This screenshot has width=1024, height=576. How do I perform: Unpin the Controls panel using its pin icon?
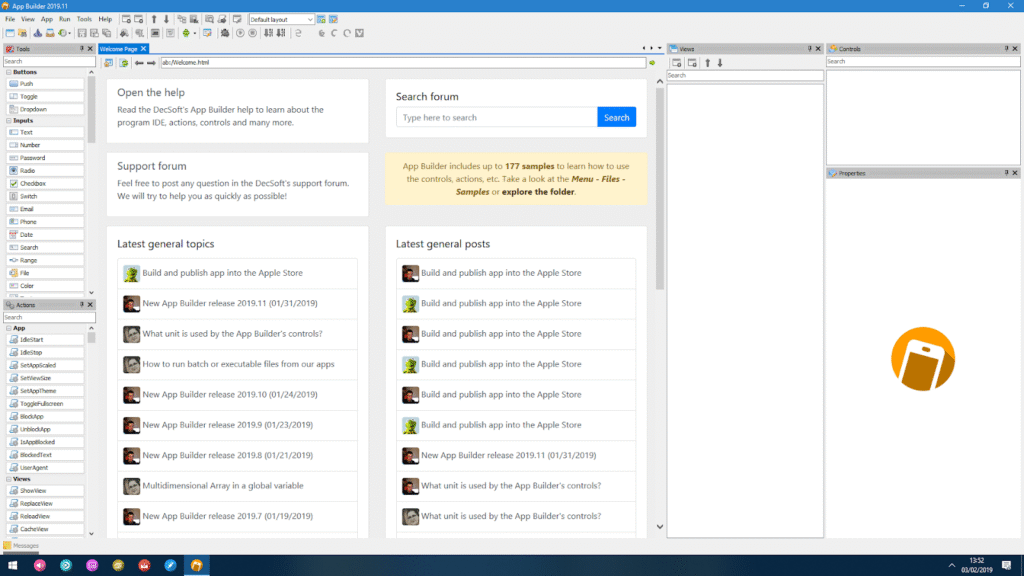click(1005, 48)
